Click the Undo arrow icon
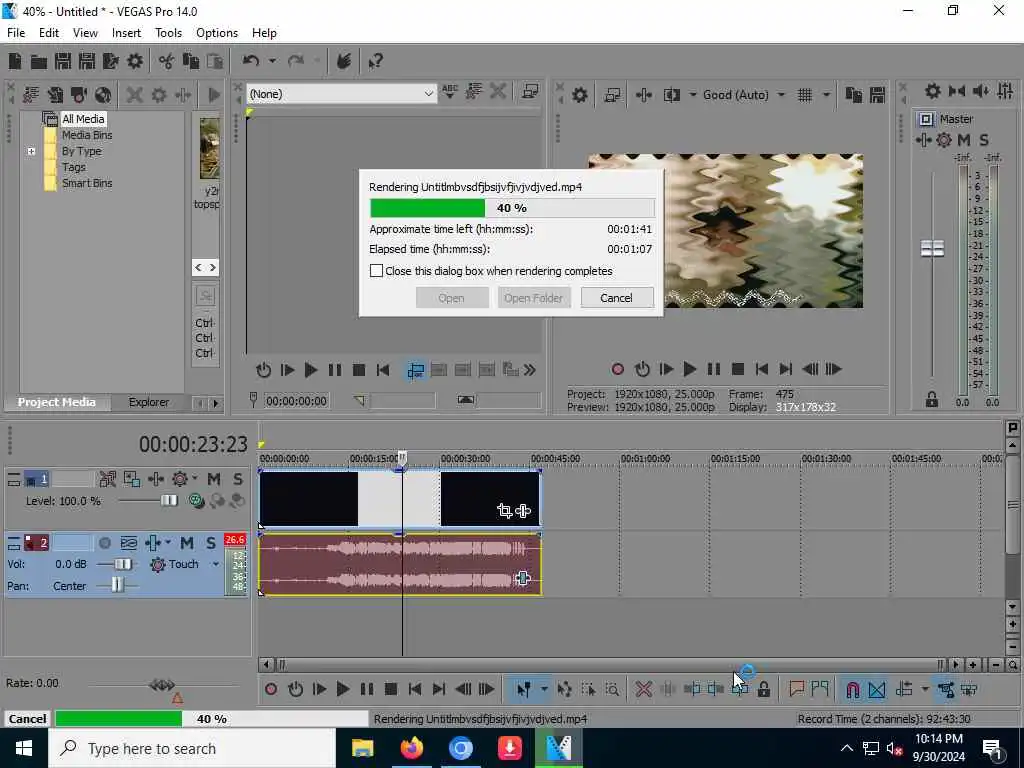Screen dimensions: 1024x768 pos(250,61)
